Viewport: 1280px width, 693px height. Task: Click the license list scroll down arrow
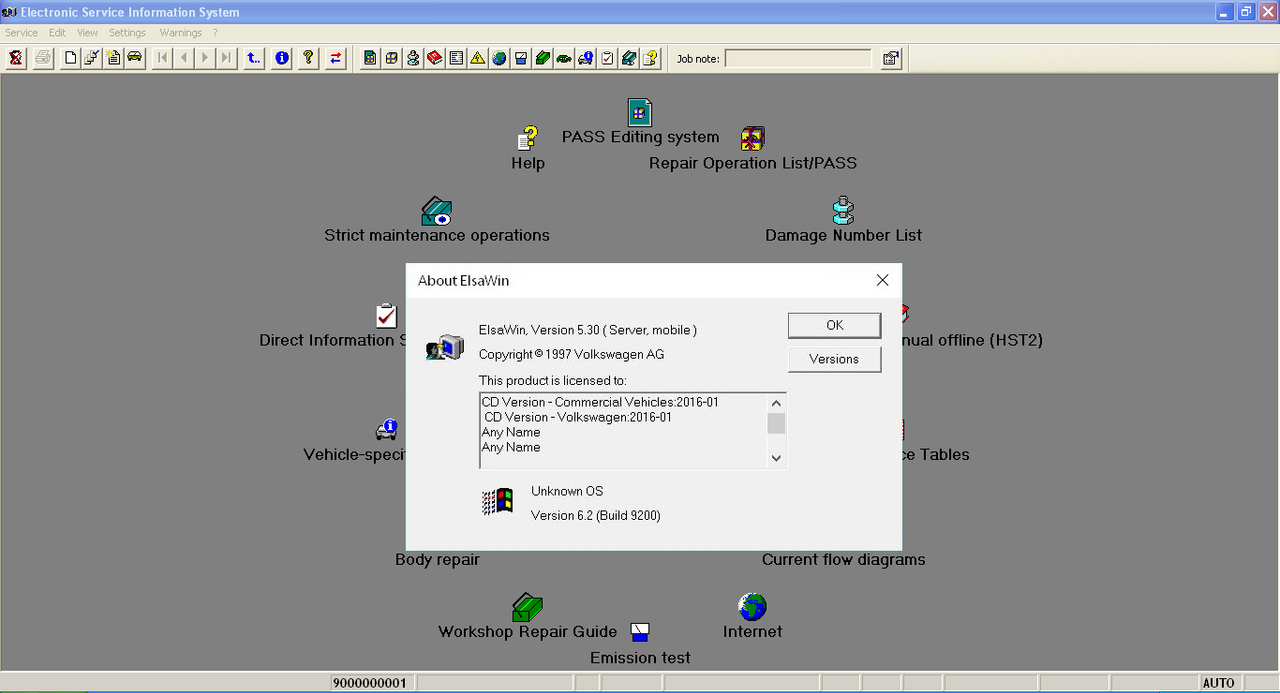(x=776, y=458)
